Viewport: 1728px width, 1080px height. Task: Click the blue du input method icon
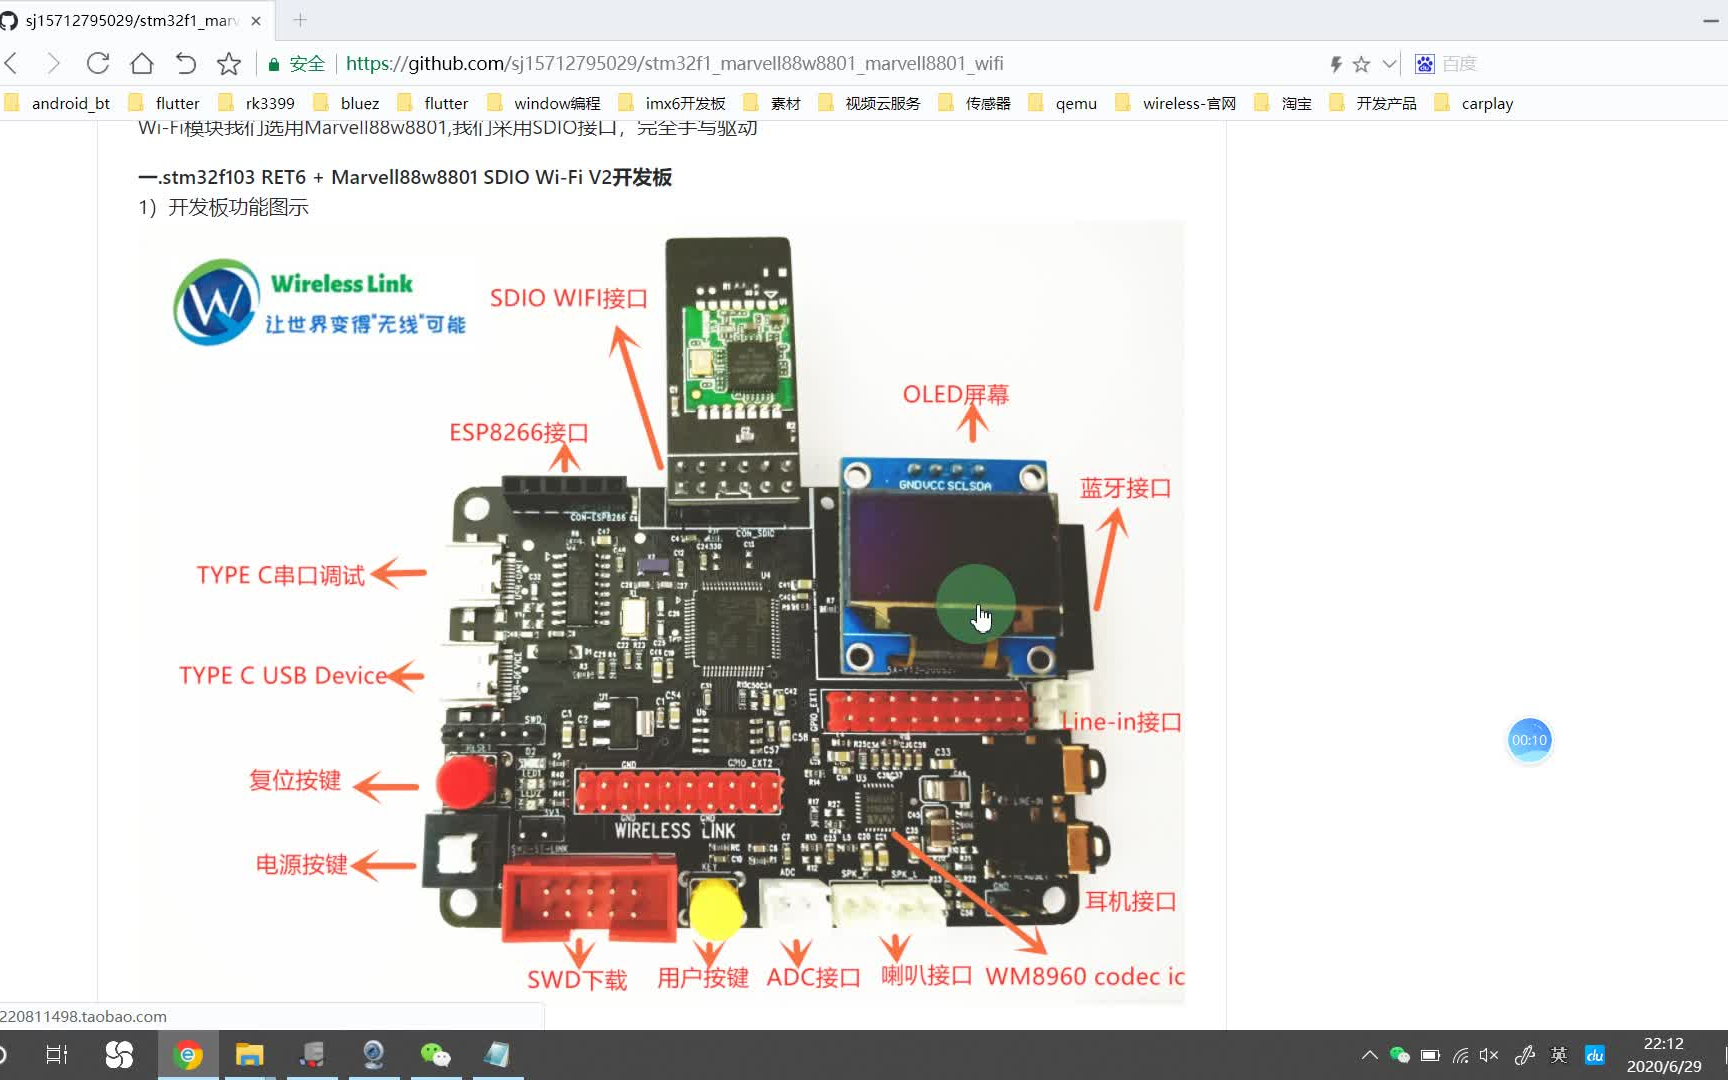(x=1595, y=1055)
